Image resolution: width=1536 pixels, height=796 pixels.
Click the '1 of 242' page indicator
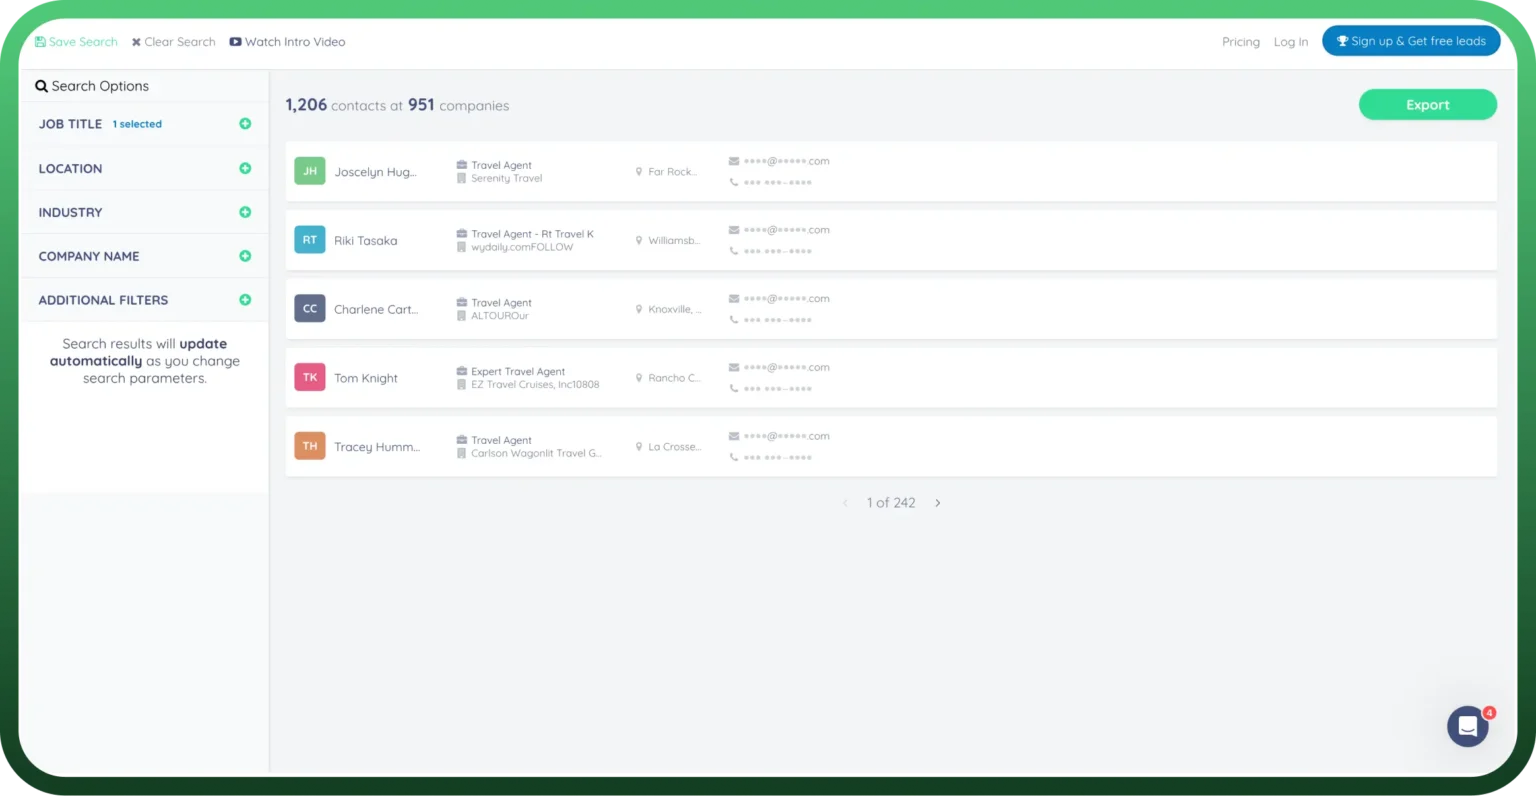click(891, 503)
